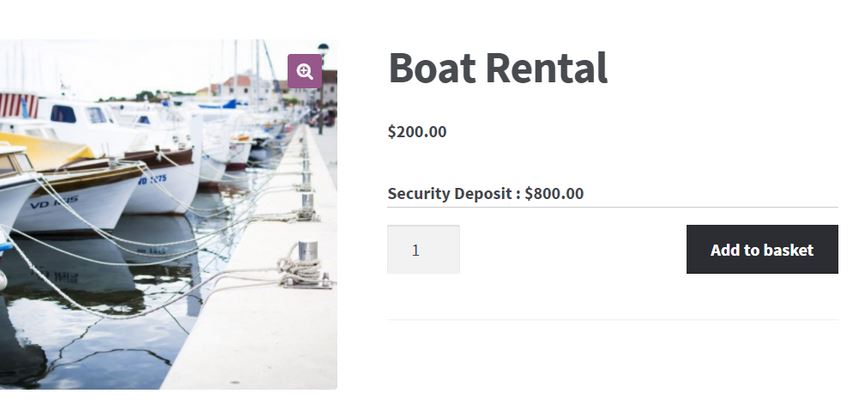Click the divider line under Security Deposit

[x=612, y=207]
